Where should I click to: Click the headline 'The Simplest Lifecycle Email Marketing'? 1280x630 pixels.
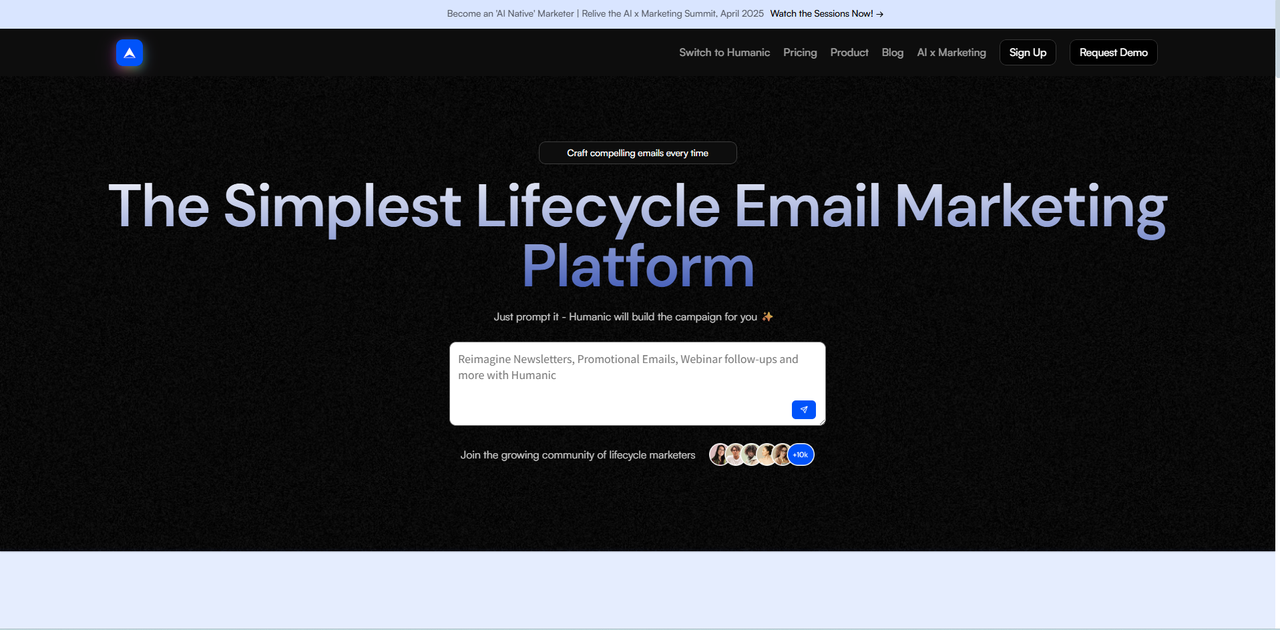click(638, 207)
